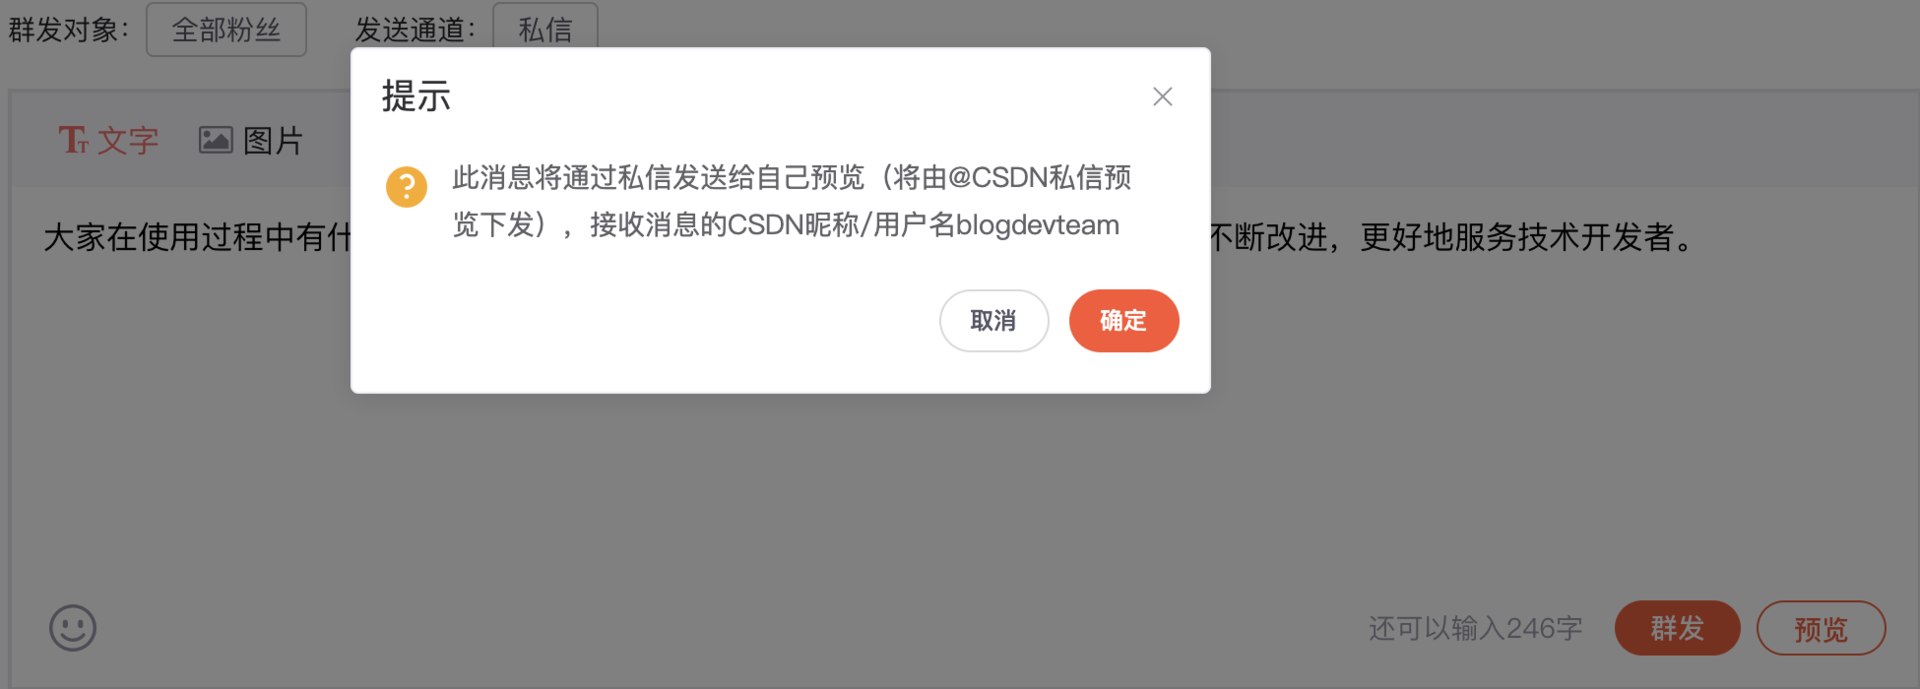Click the blogdevteam username in the dialog
1920x689 pixels.
pos(1037,225)
